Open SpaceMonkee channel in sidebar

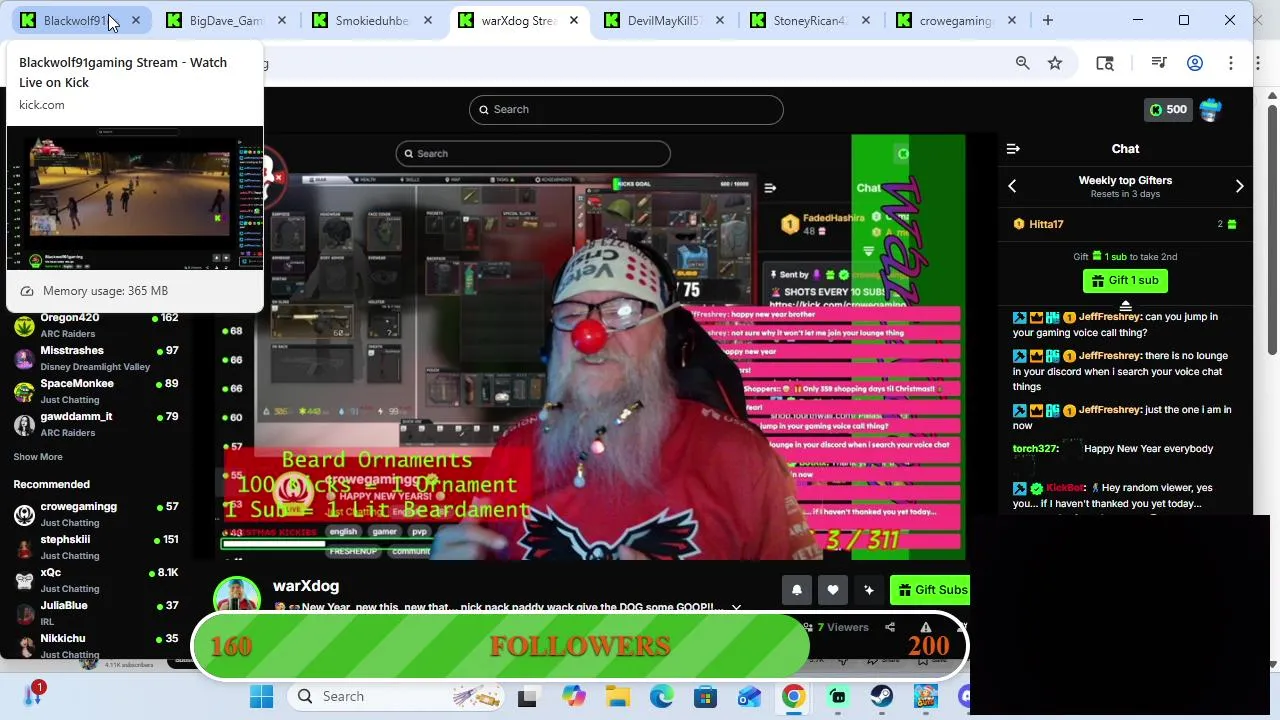[96, 391]
